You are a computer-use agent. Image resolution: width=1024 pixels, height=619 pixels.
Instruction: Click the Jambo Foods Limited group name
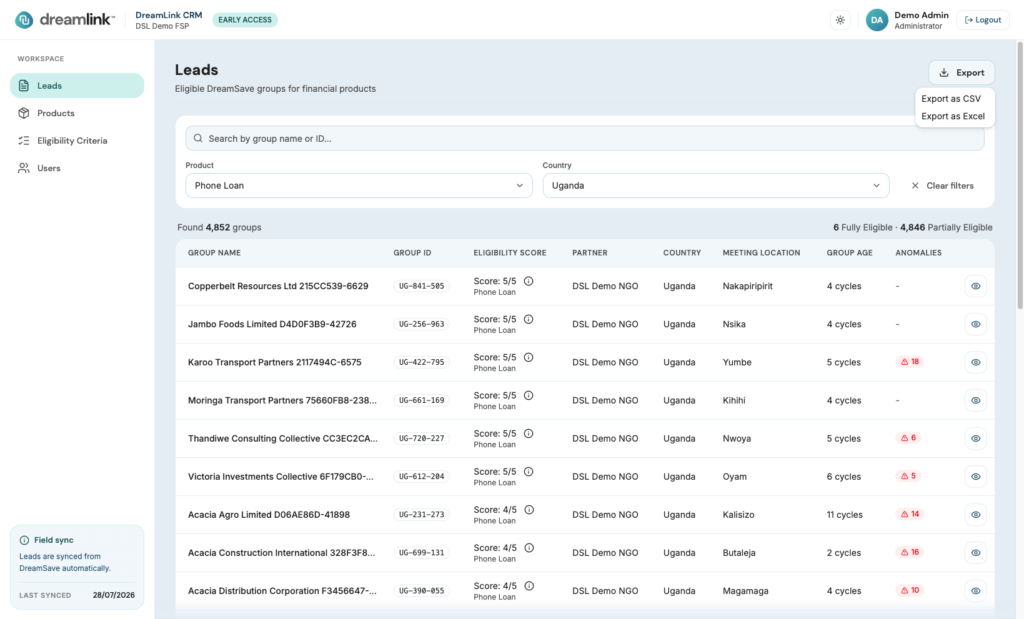(x=272, y=324)
